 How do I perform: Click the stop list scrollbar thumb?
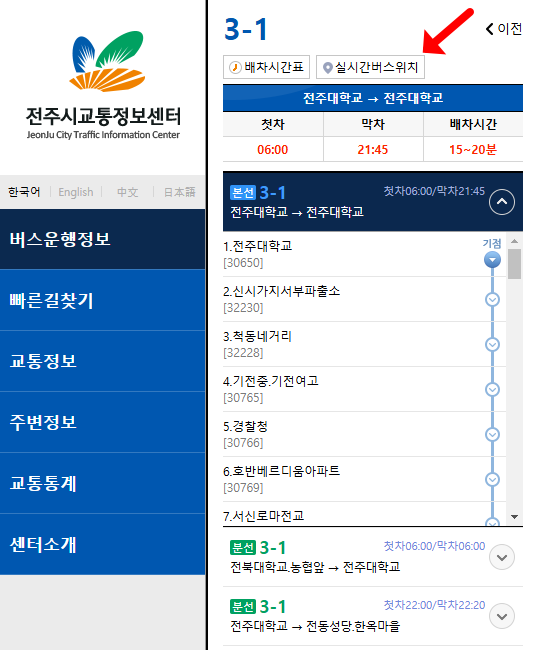(514, 264)
